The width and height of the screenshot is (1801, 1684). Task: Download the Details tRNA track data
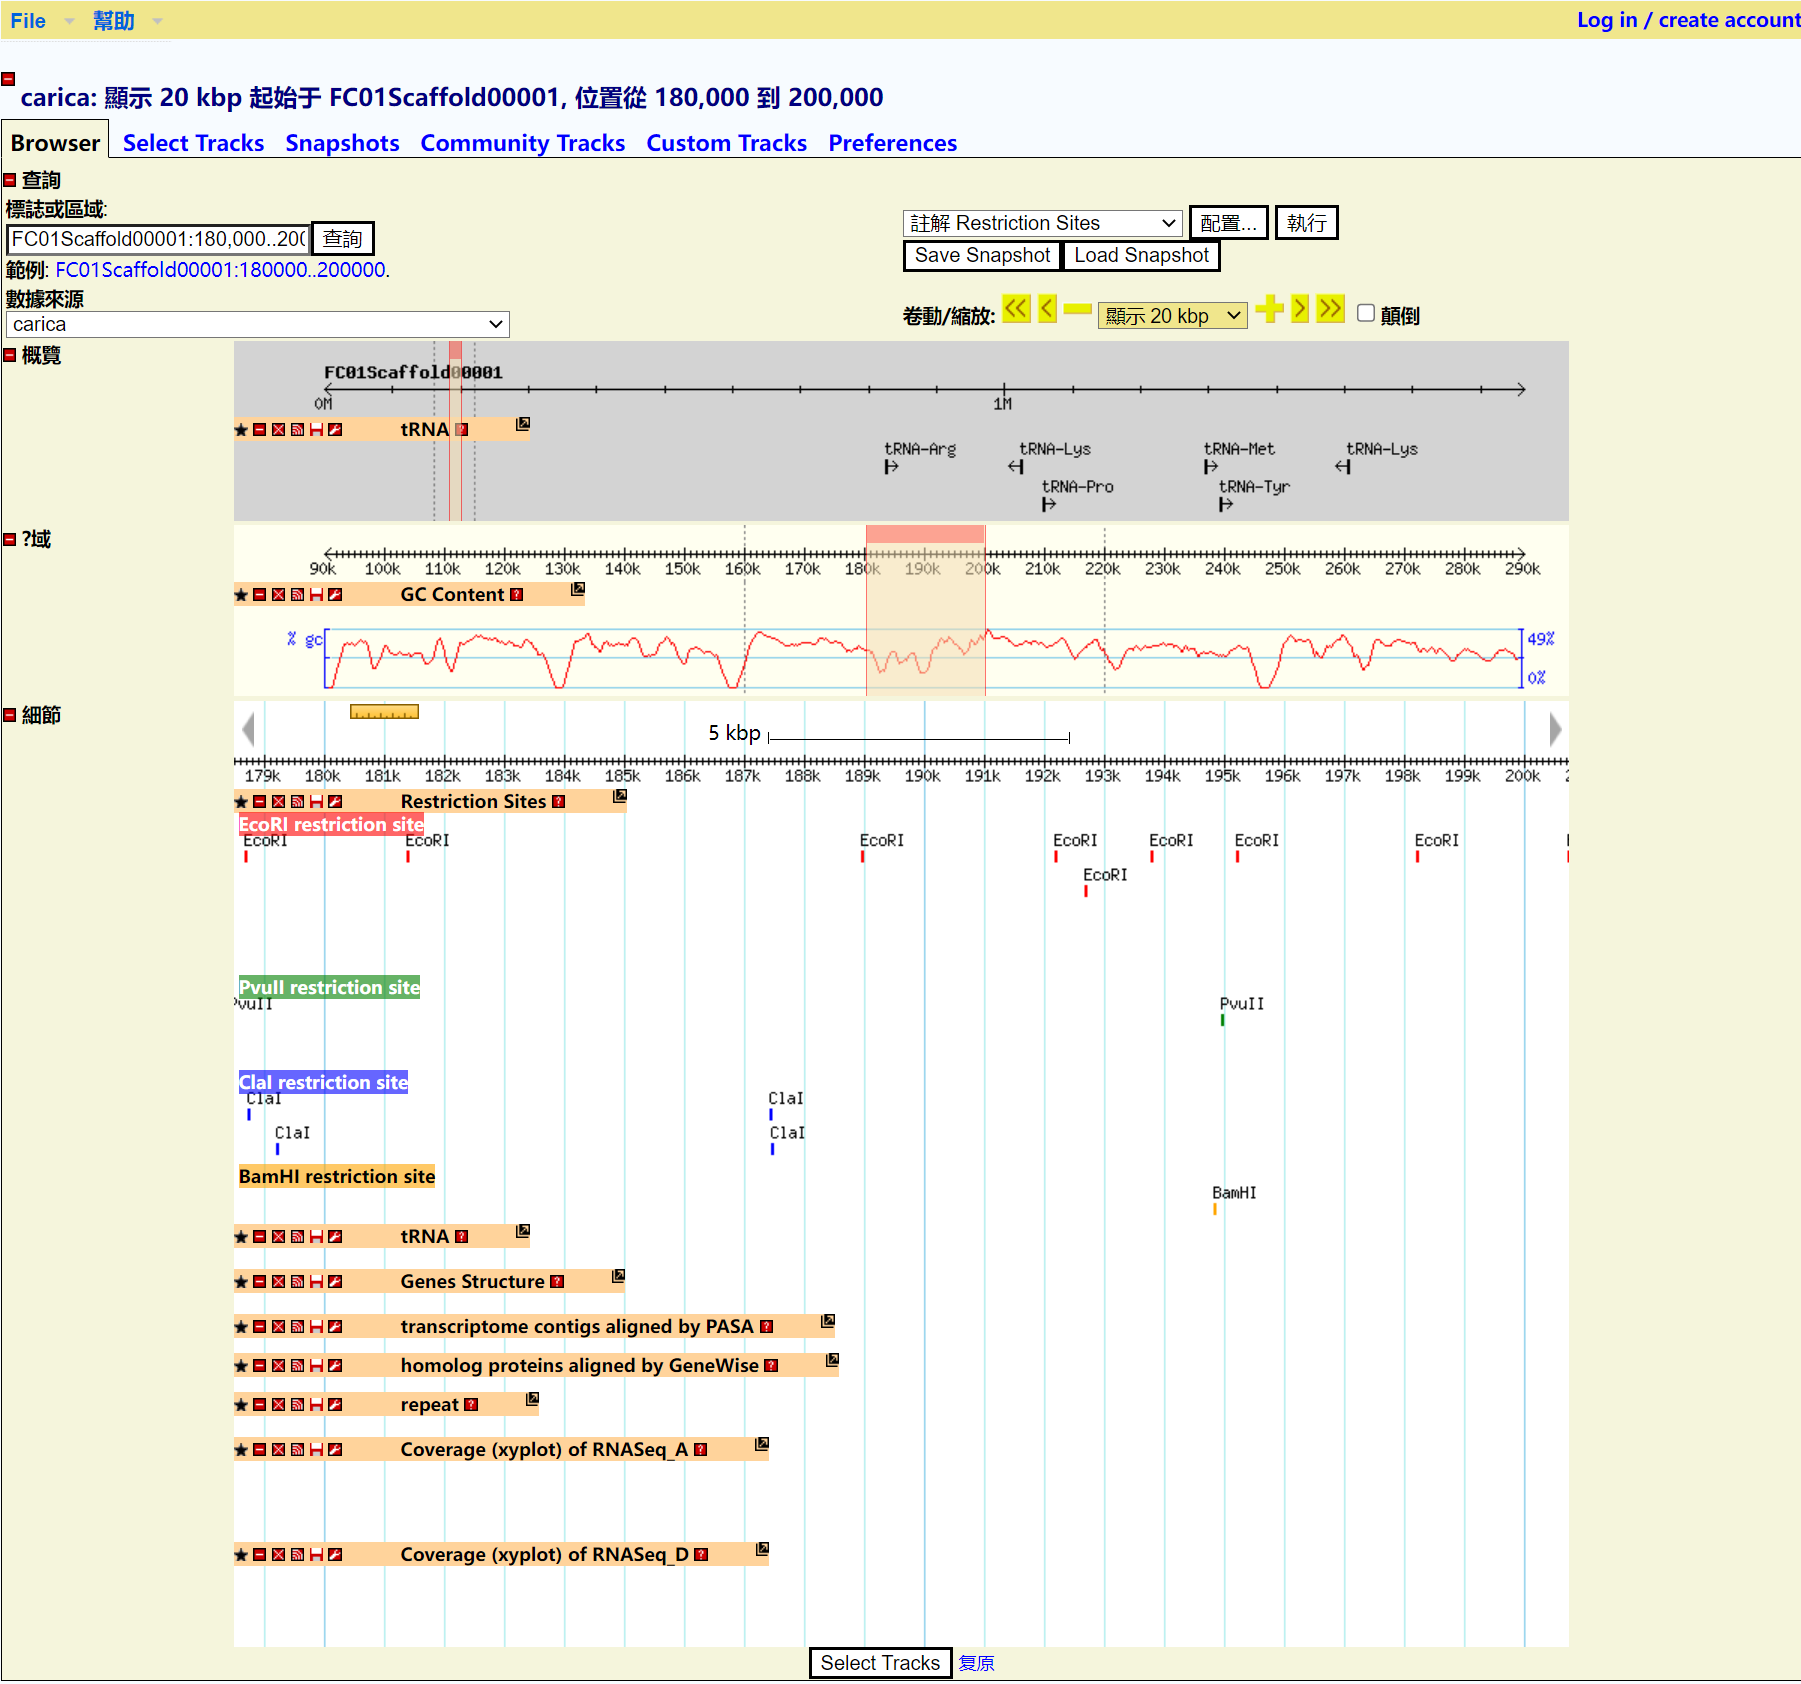click(x=316, y=1237)
